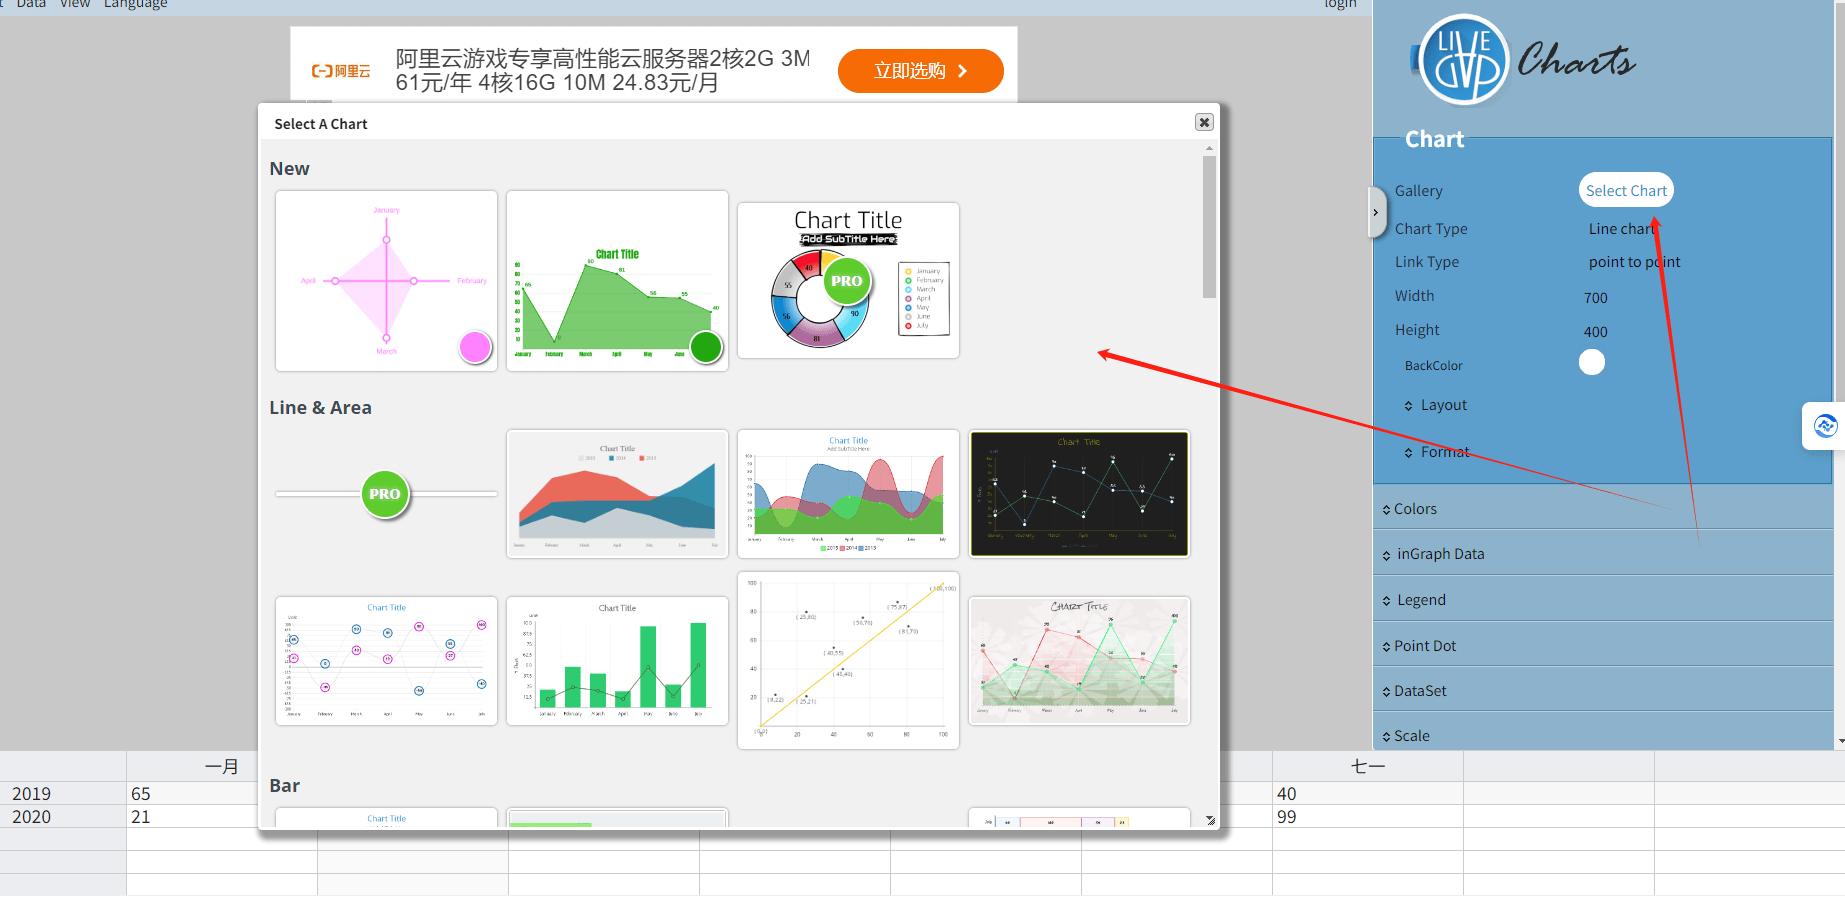This screenshot has height=898, width=1845.
Task: Select the cell with value 40
Action: pyautogui.click(x=1367, y=794)
